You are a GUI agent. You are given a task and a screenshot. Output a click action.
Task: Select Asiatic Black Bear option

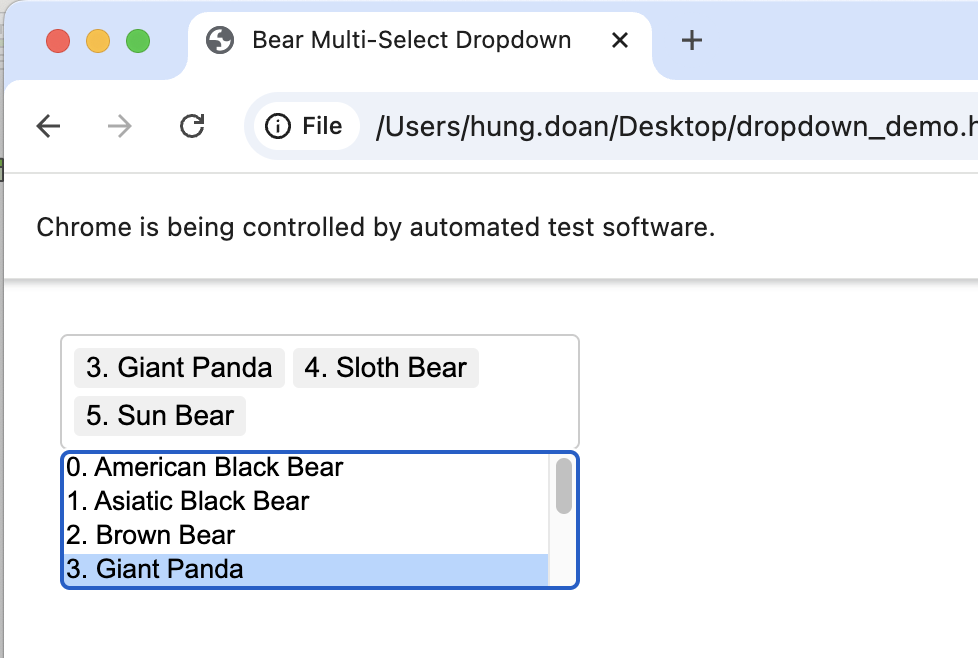click(188, 501)
